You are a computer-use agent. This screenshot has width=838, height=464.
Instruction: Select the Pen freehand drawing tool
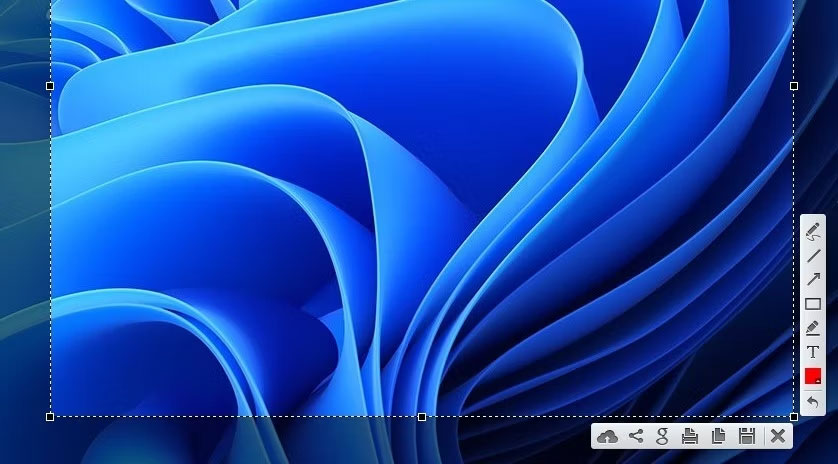813,233
